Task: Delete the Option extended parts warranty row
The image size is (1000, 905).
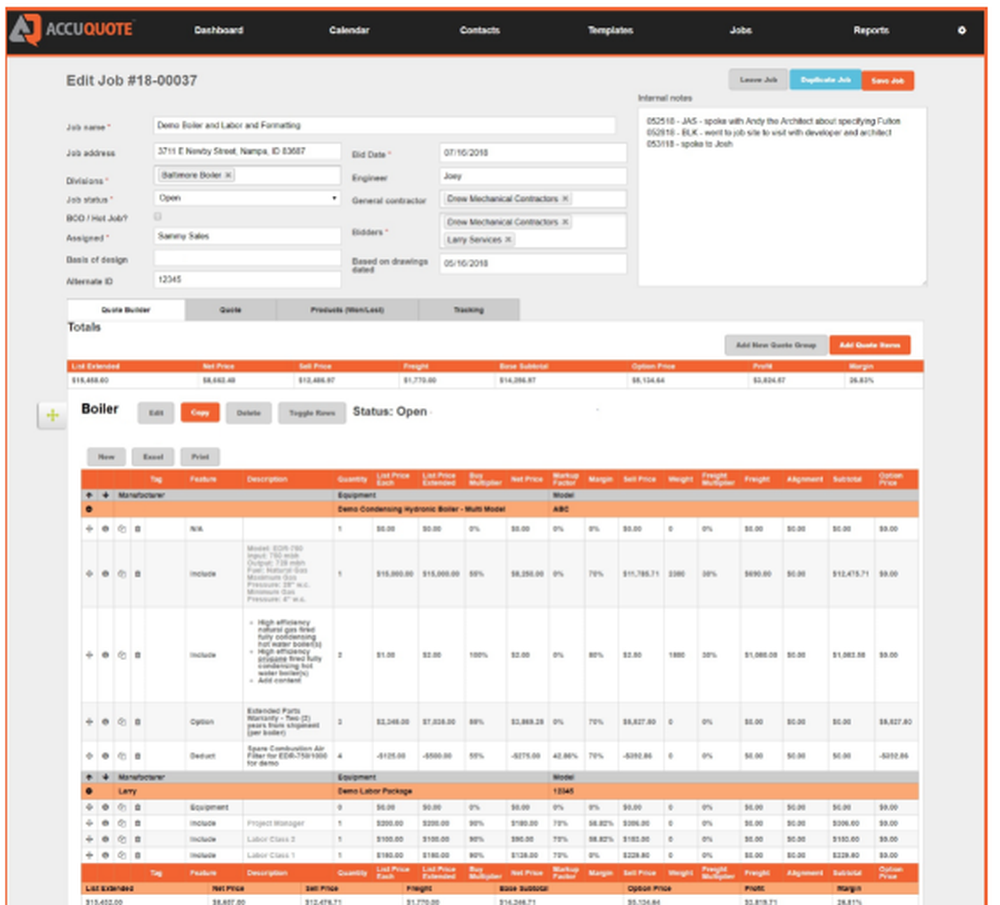Action: point(138,722)
